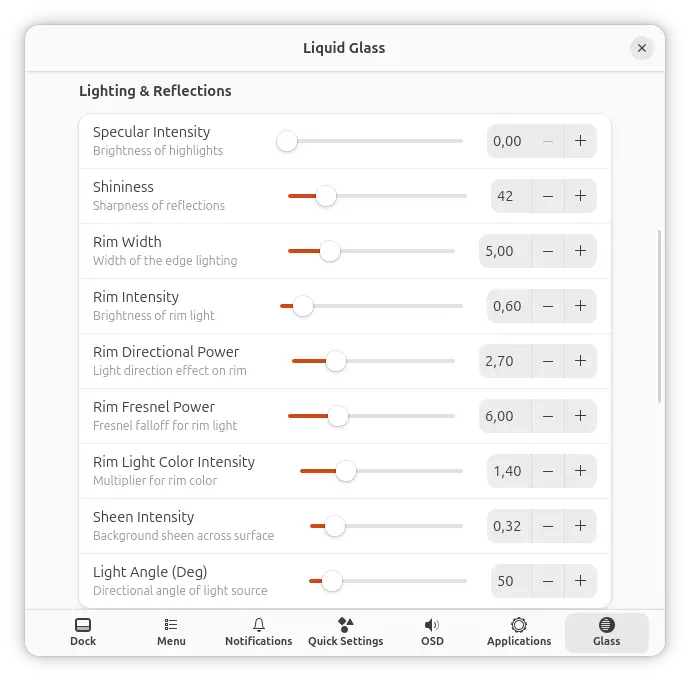The height and width of the screenshot is (681, 690).
Task: Switch to Applications tab
Action: pos(519,633)
